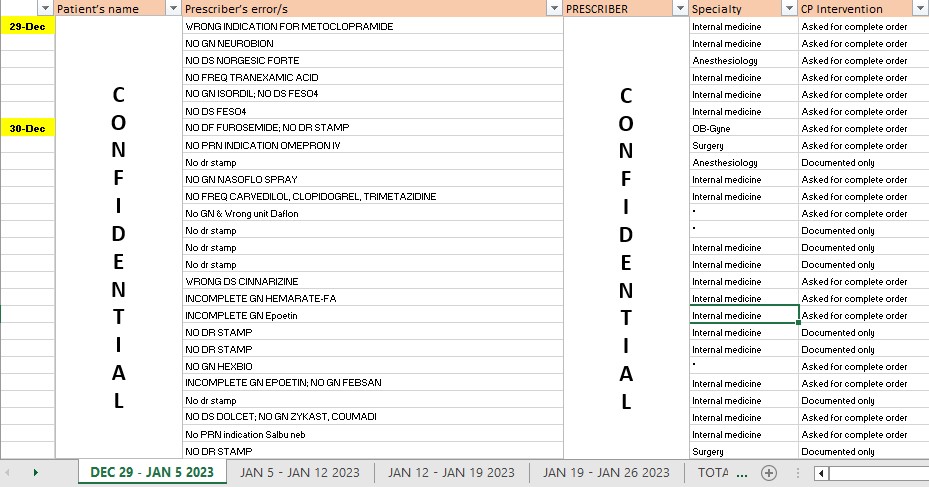This screenshot has width=929, height=487.
Task: Select the yellow 29-Dec date cell
Action: 28,26
